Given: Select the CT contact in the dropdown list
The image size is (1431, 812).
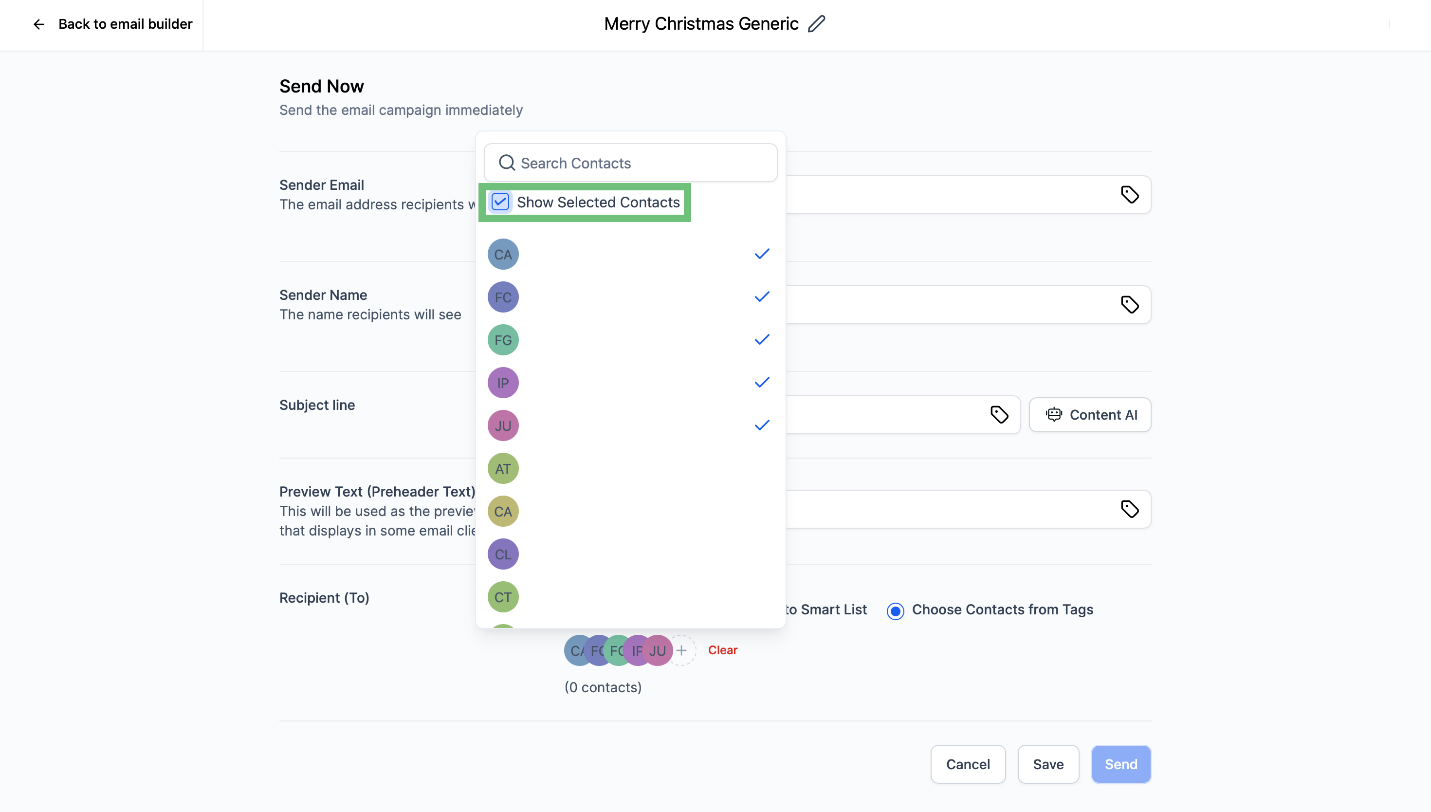Looking at the screenshot, I should tap(630, 598).
